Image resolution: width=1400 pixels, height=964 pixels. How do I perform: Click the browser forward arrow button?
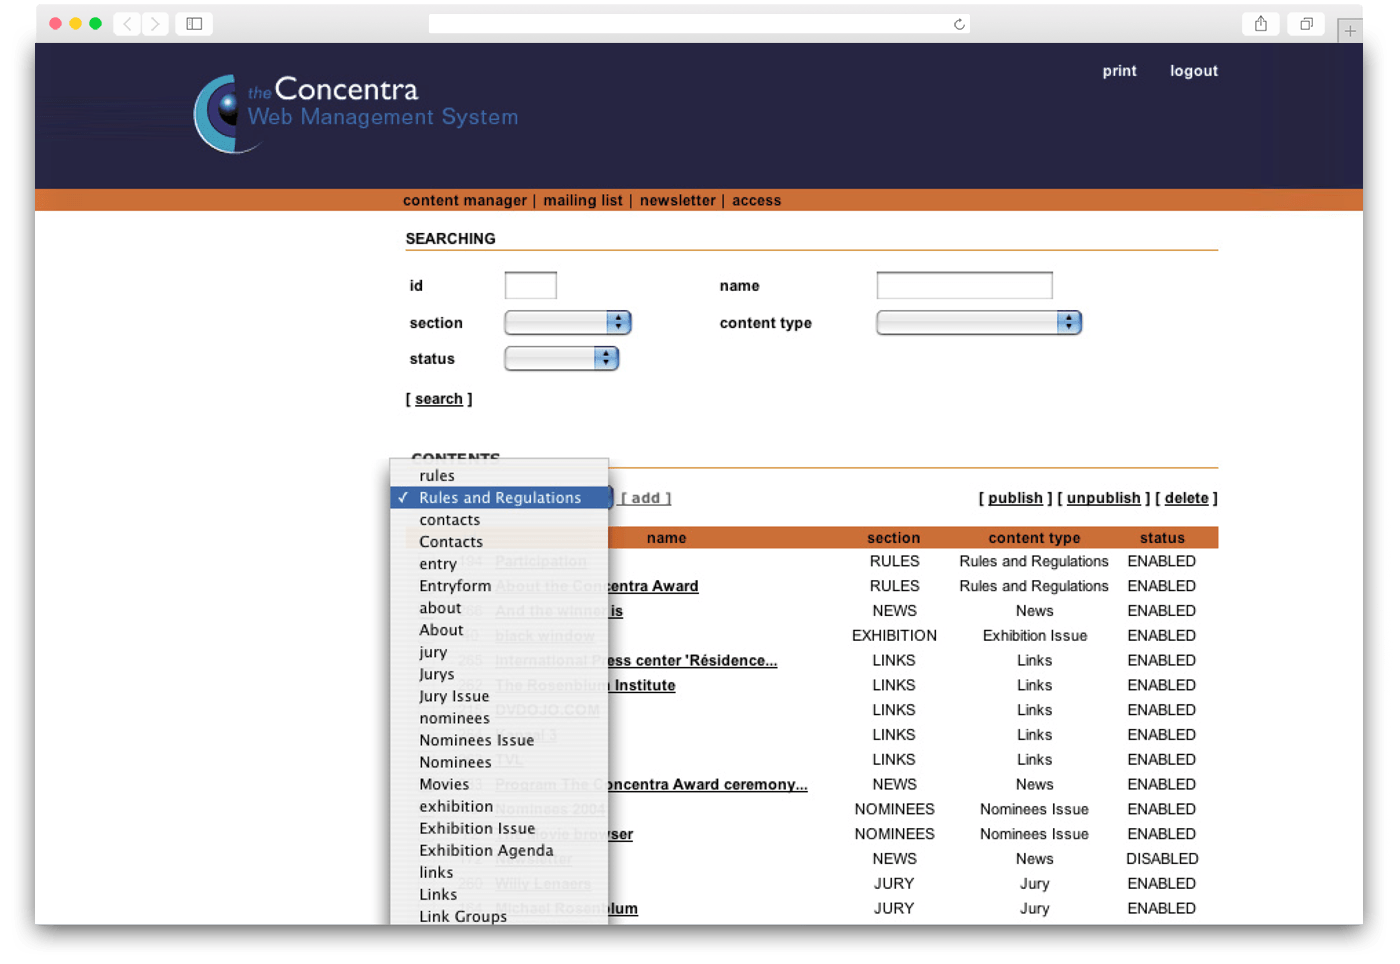pos(155,24)
